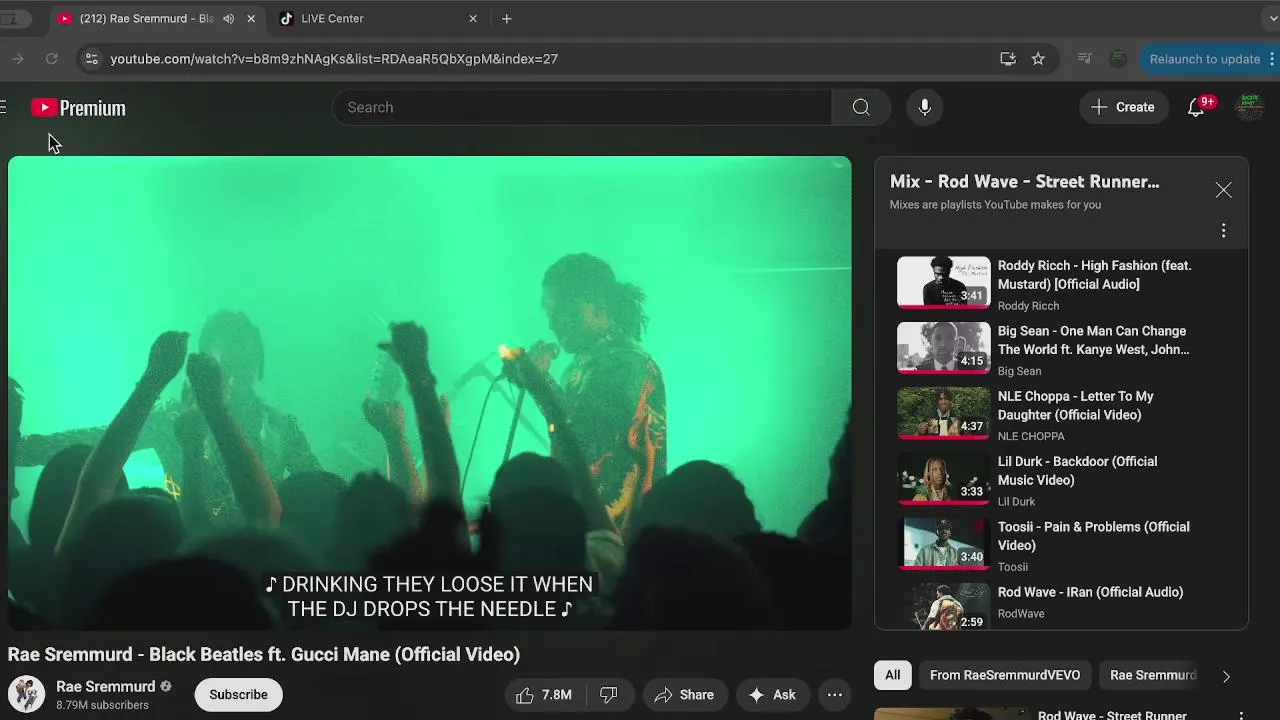Click the video player to pause
The width and height of the screenshot is (1280, 720).
(430, 393)
